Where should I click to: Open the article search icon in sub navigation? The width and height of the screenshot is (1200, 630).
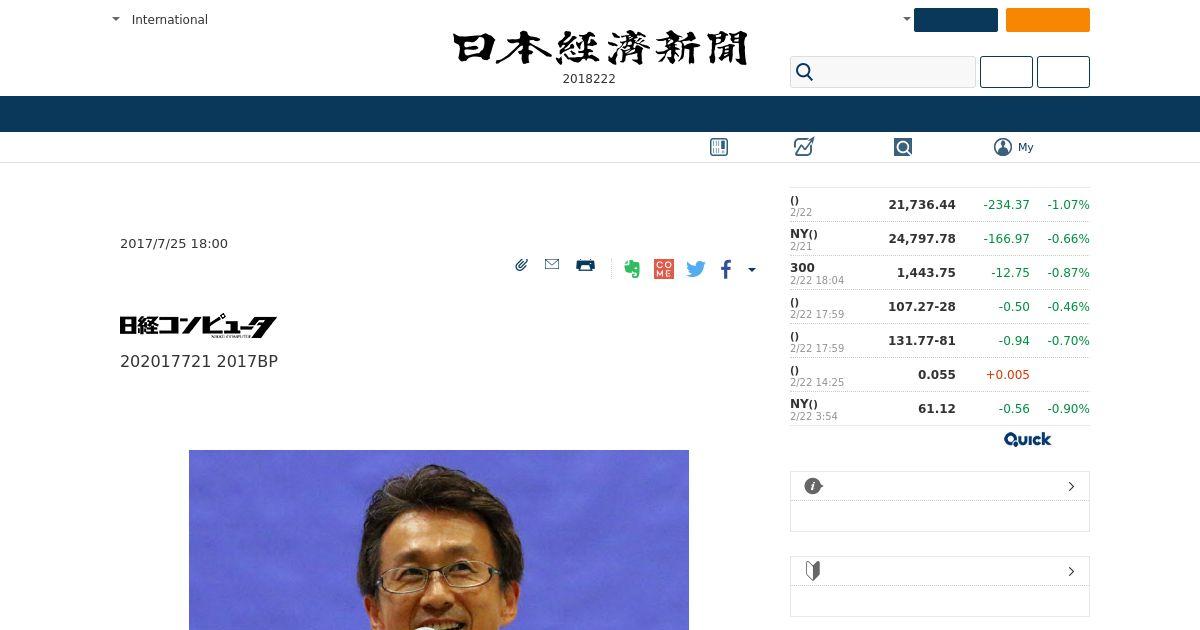click(x=903, y=147)
